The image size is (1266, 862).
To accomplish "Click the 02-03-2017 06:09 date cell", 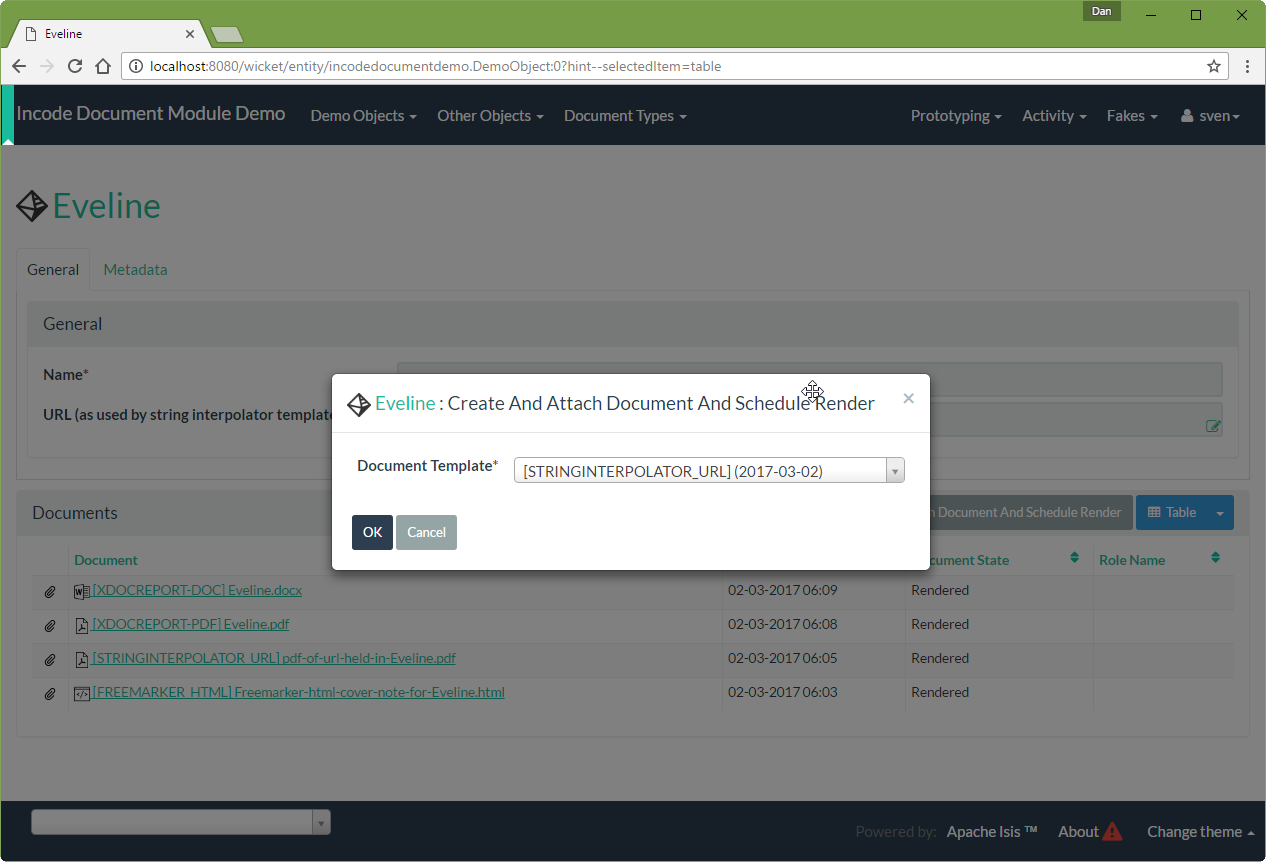I will pos(782,590).
